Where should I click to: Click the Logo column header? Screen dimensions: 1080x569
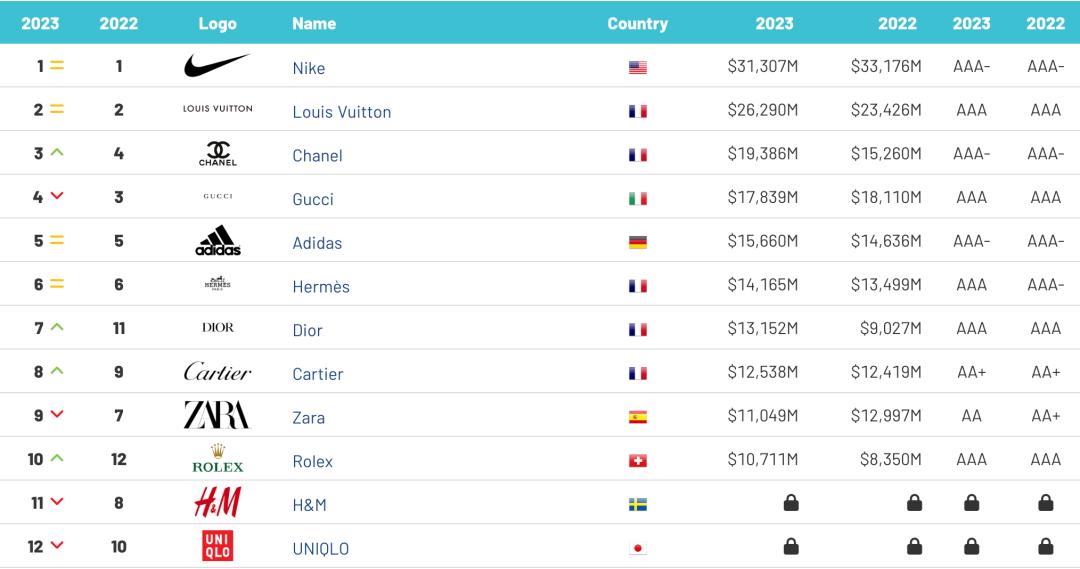(217, 23)
